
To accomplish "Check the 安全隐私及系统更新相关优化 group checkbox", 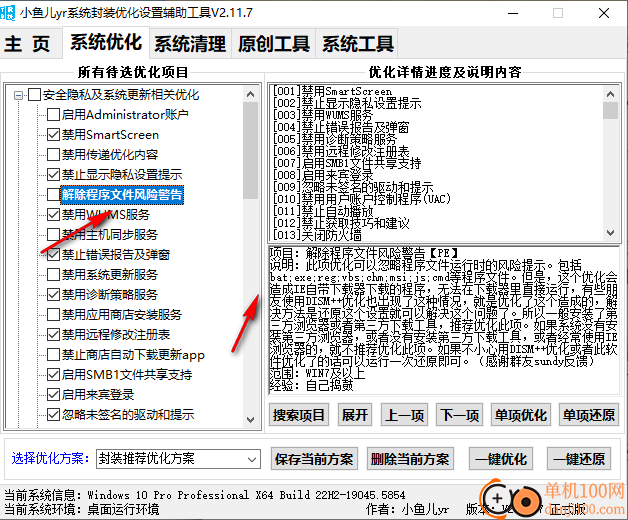I will coord(34,95).
